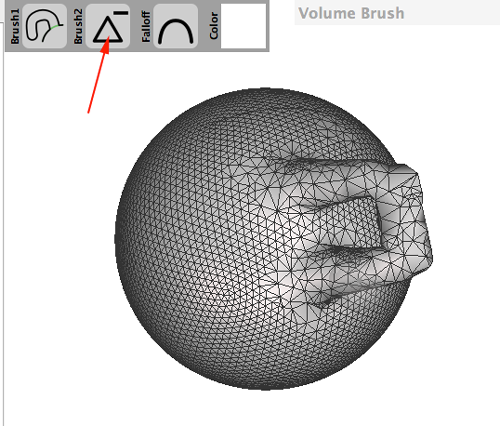Click the Color vertical label
Viewport: 500px width, 426px height.
[x=214, y=26]
